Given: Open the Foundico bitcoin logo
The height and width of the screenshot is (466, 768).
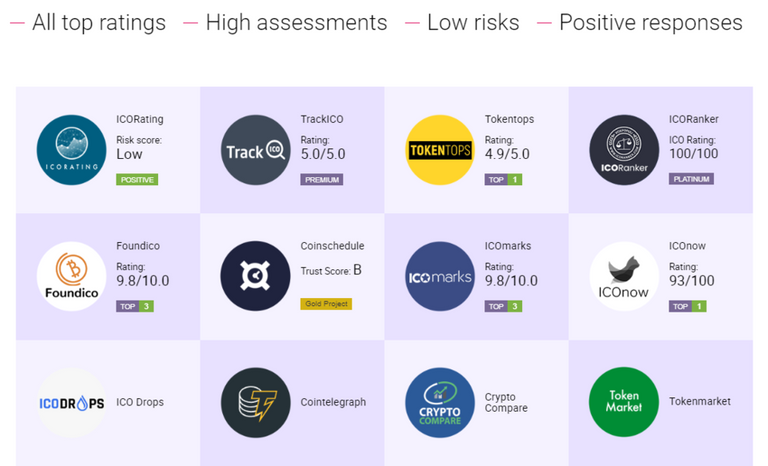Looking at the screenshot, I should pos(71,276).
